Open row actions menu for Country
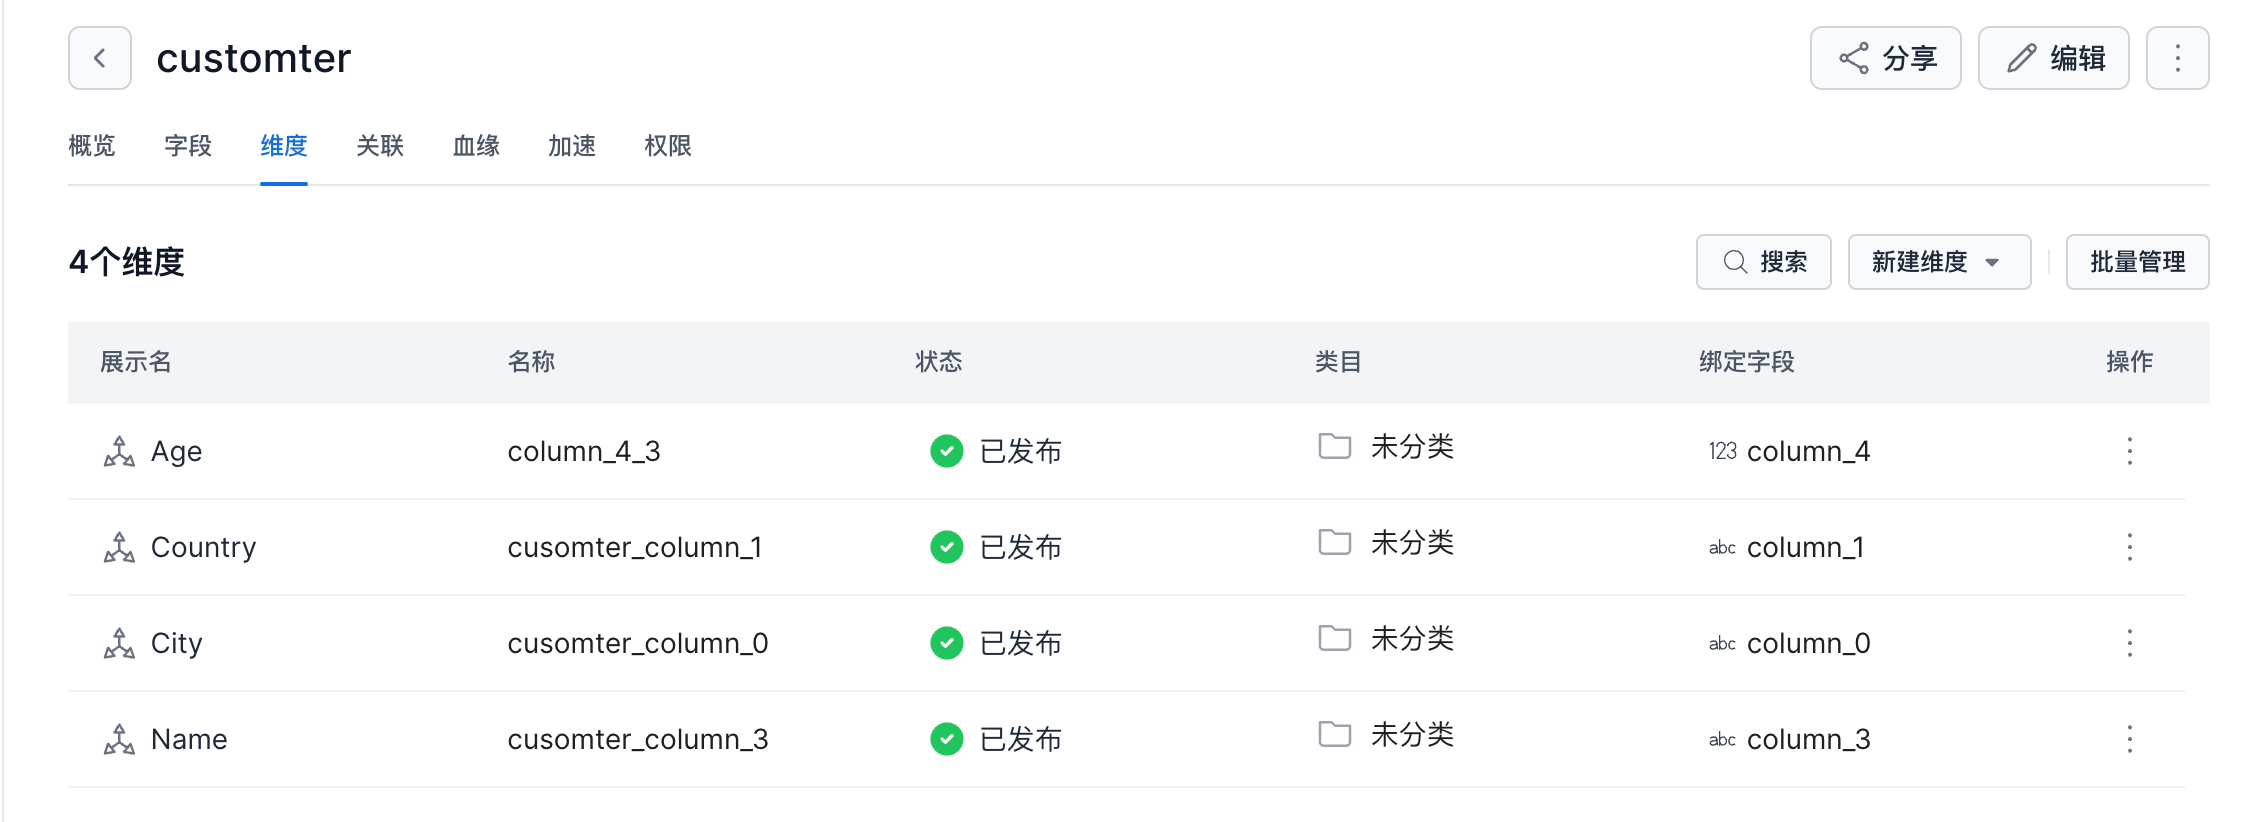This screenshot has height=822, width=2256. click(2129, 547)
